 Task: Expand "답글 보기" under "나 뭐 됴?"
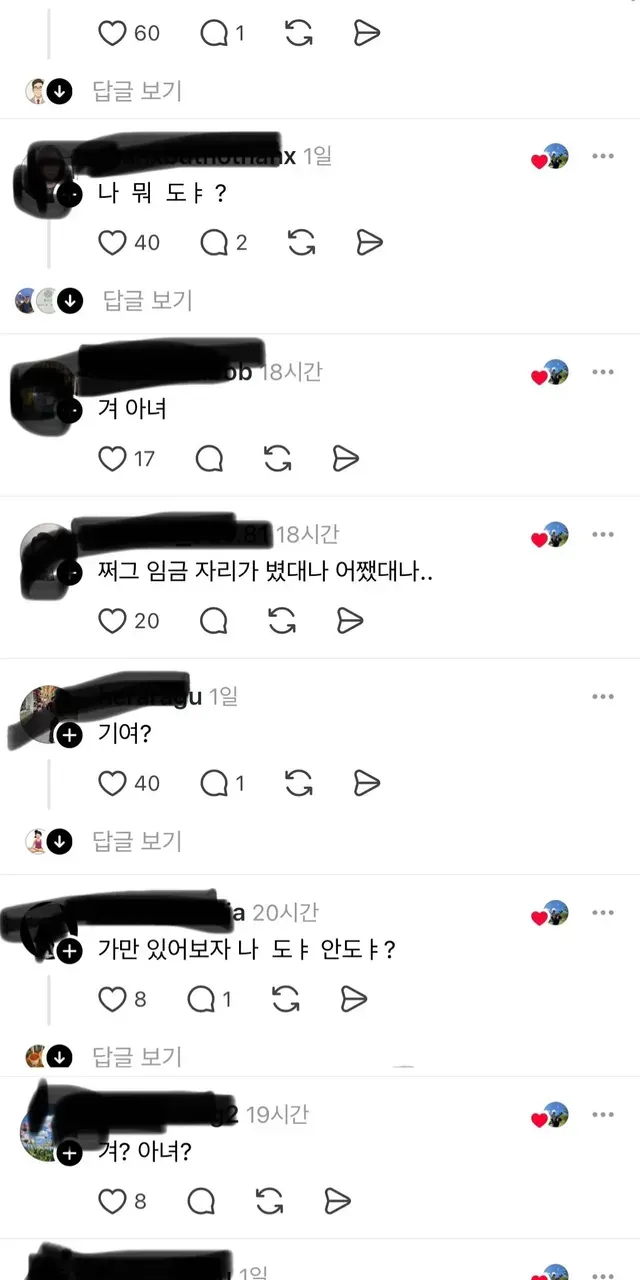coord(147,300)
